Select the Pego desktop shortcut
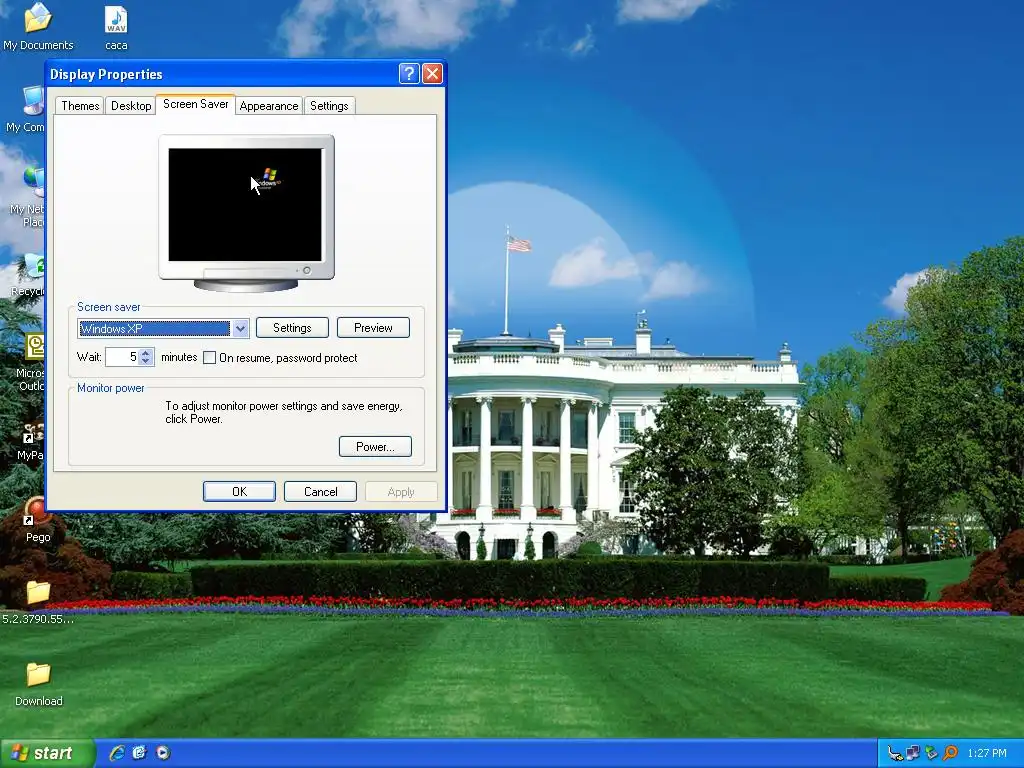Image resolution: width=1024 pixels, height=768 pixels. (x=38, y=519)
